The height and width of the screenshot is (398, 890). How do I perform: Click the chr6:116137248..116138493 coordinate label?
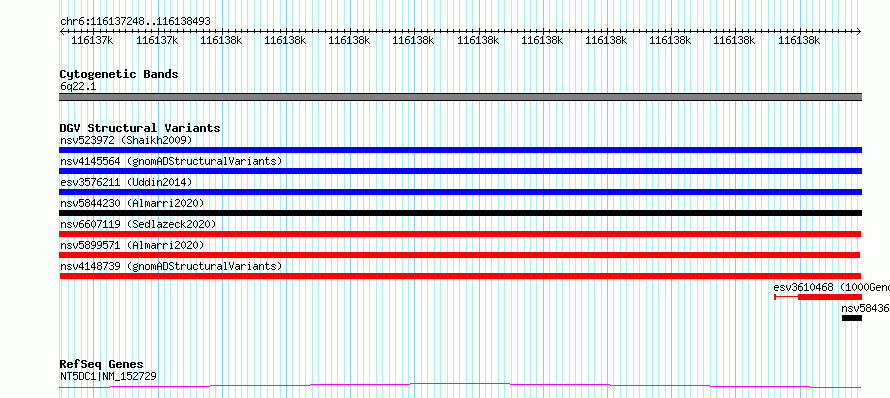[x=135, y=22]
